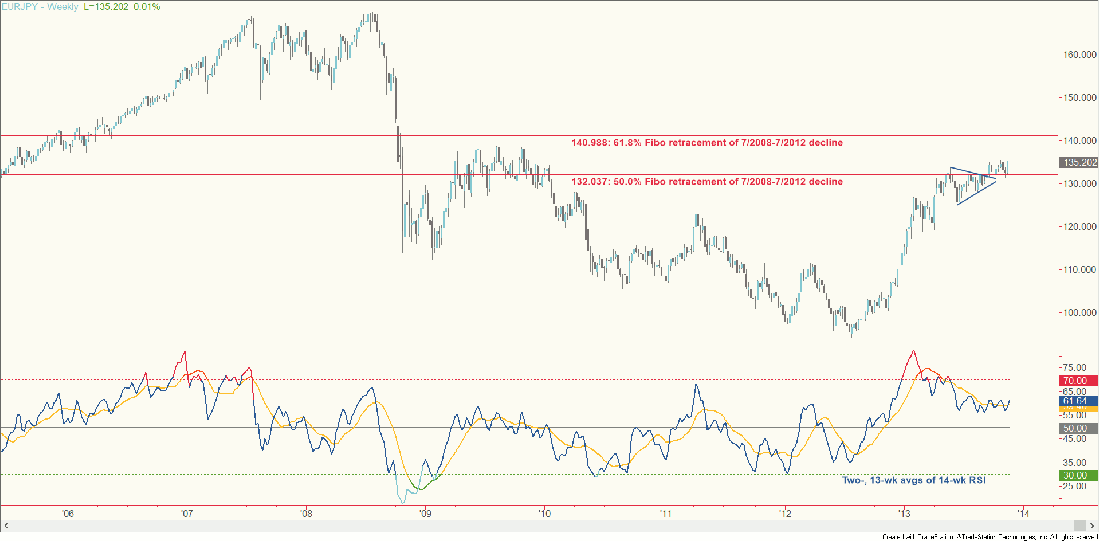Click the horizontal scrollbar right arrow
The image size is (1100, 541).
coord(1092,523)
